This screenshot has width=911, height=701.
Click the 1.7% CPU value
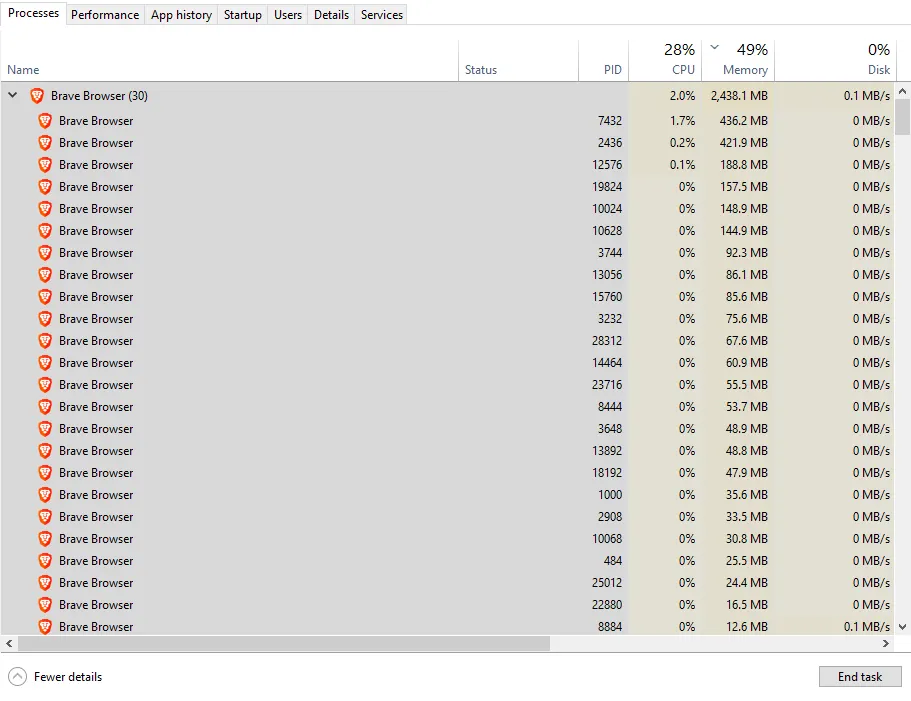click(x=682, y=121)
